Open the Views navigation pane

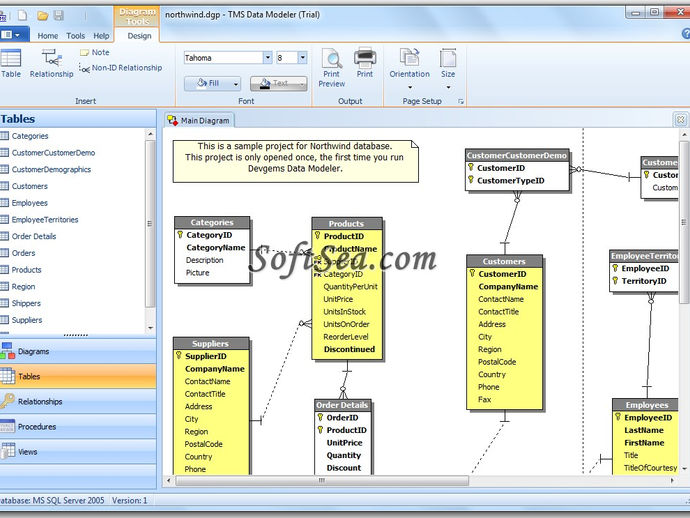coord(78,452)
